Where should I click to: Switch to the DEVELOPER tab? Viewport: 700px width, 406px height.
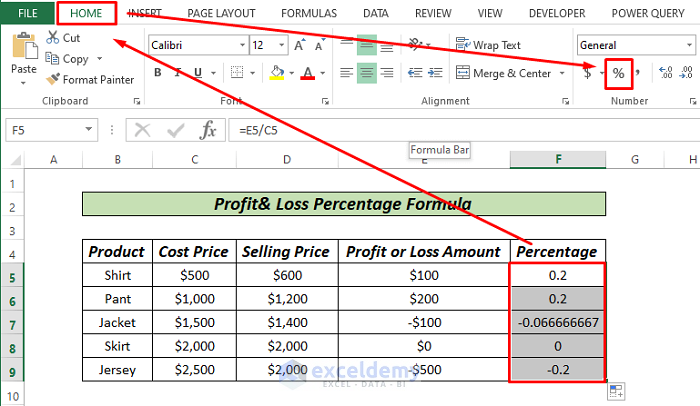(557, 13)
